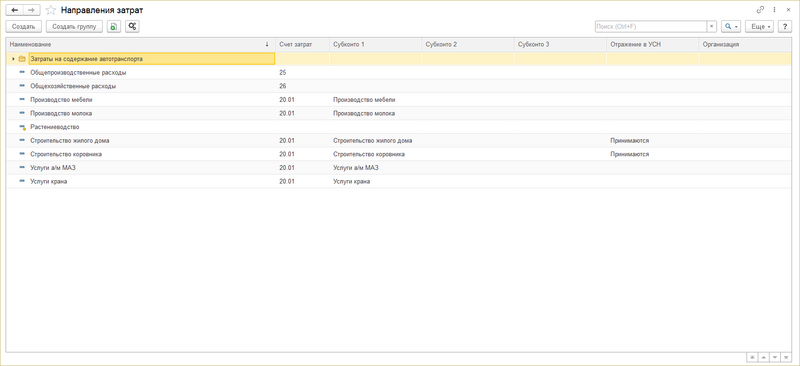The image size is (800, 366).
Task: Select the Общехозяйственные расходы name
Action: click(x=73, y=86)
